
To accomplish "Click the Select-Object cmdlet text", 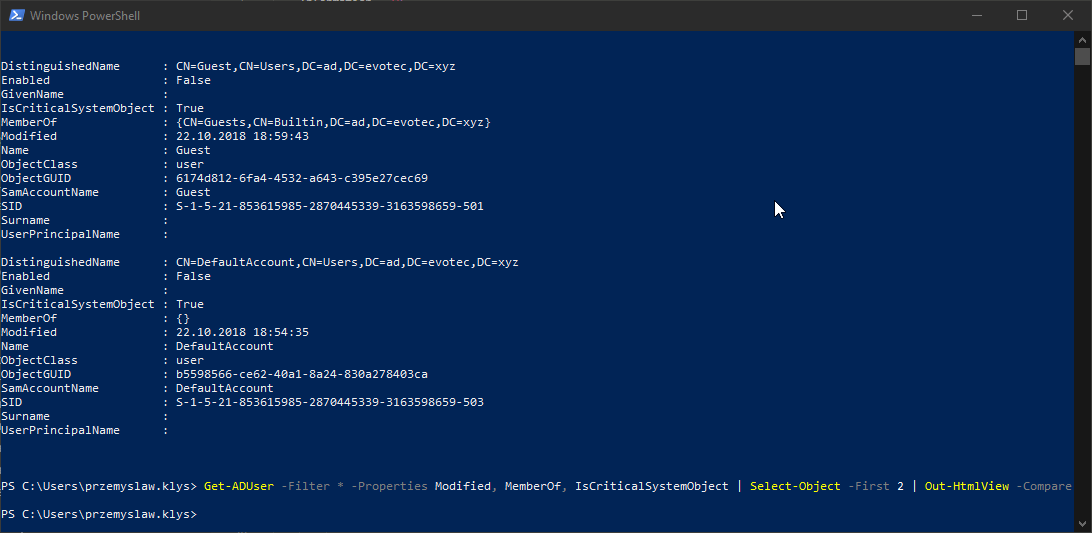I will coord(794,486).
